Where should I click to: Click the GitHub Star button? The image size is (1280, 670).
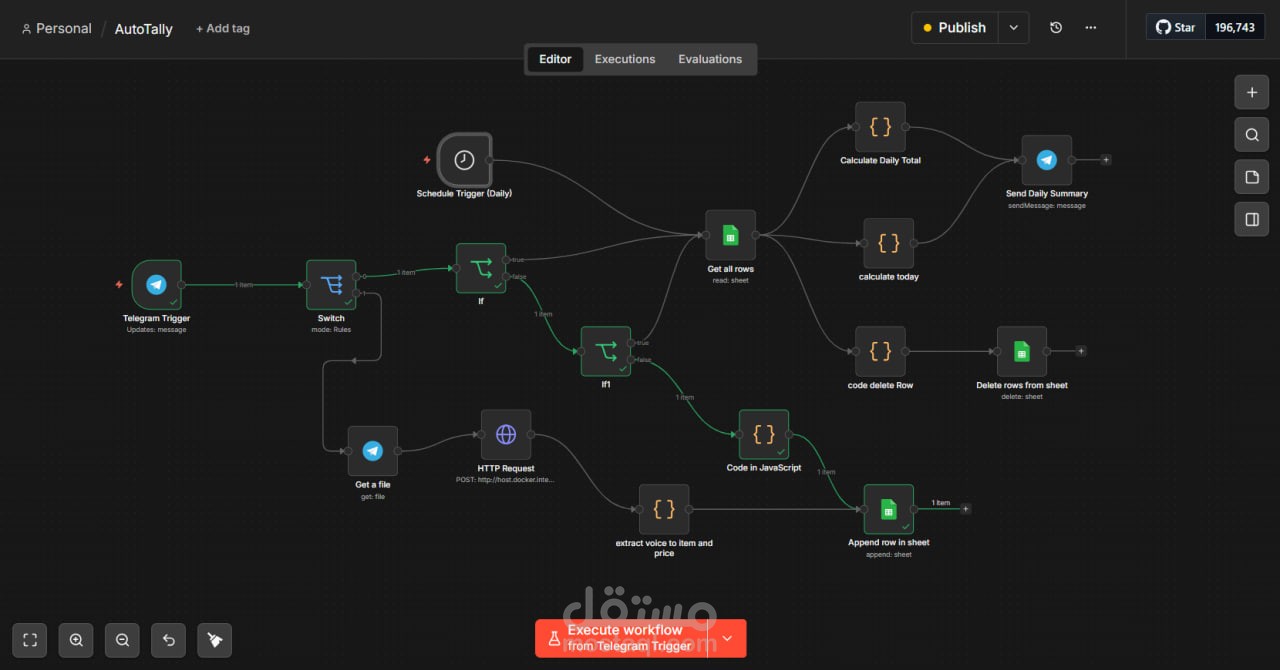tap(1176, 27)
